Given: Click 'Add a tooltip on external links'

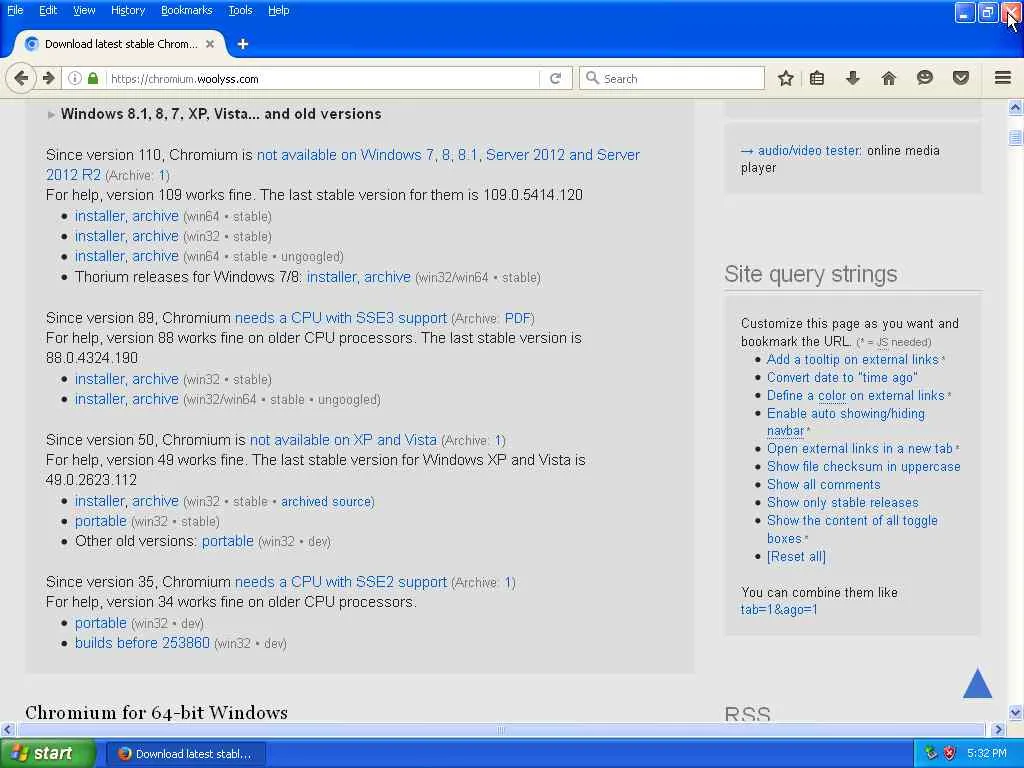Looking at the screenshot, I should coord(852,360).
